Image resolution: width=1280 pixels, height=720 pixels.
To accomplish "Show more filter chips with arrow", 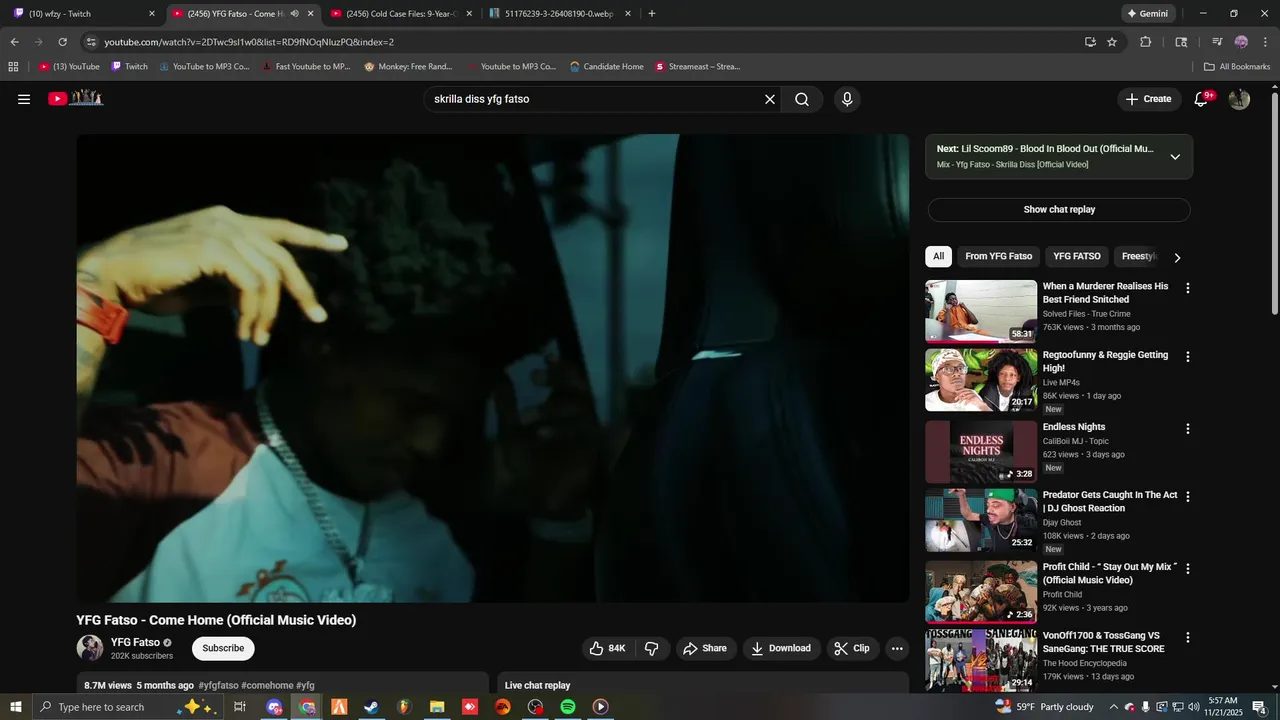I will [x=1177, y=257].
